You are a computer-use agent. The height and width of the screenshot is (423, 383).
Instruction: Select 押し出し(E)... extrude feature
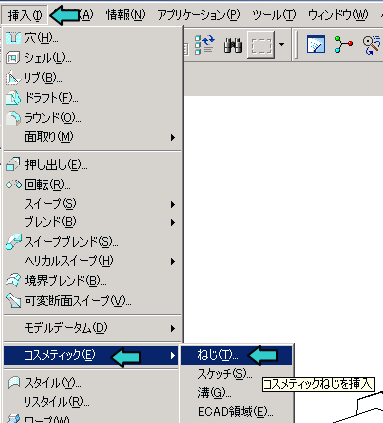point(93,165)
